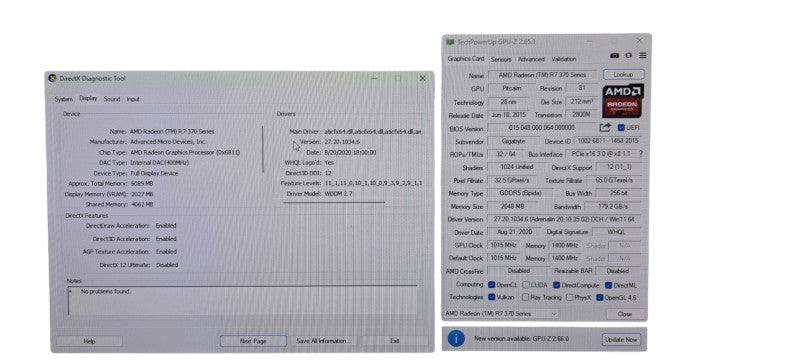Toggle the OpenGL 4.6 checkbox

click(600, 297)
